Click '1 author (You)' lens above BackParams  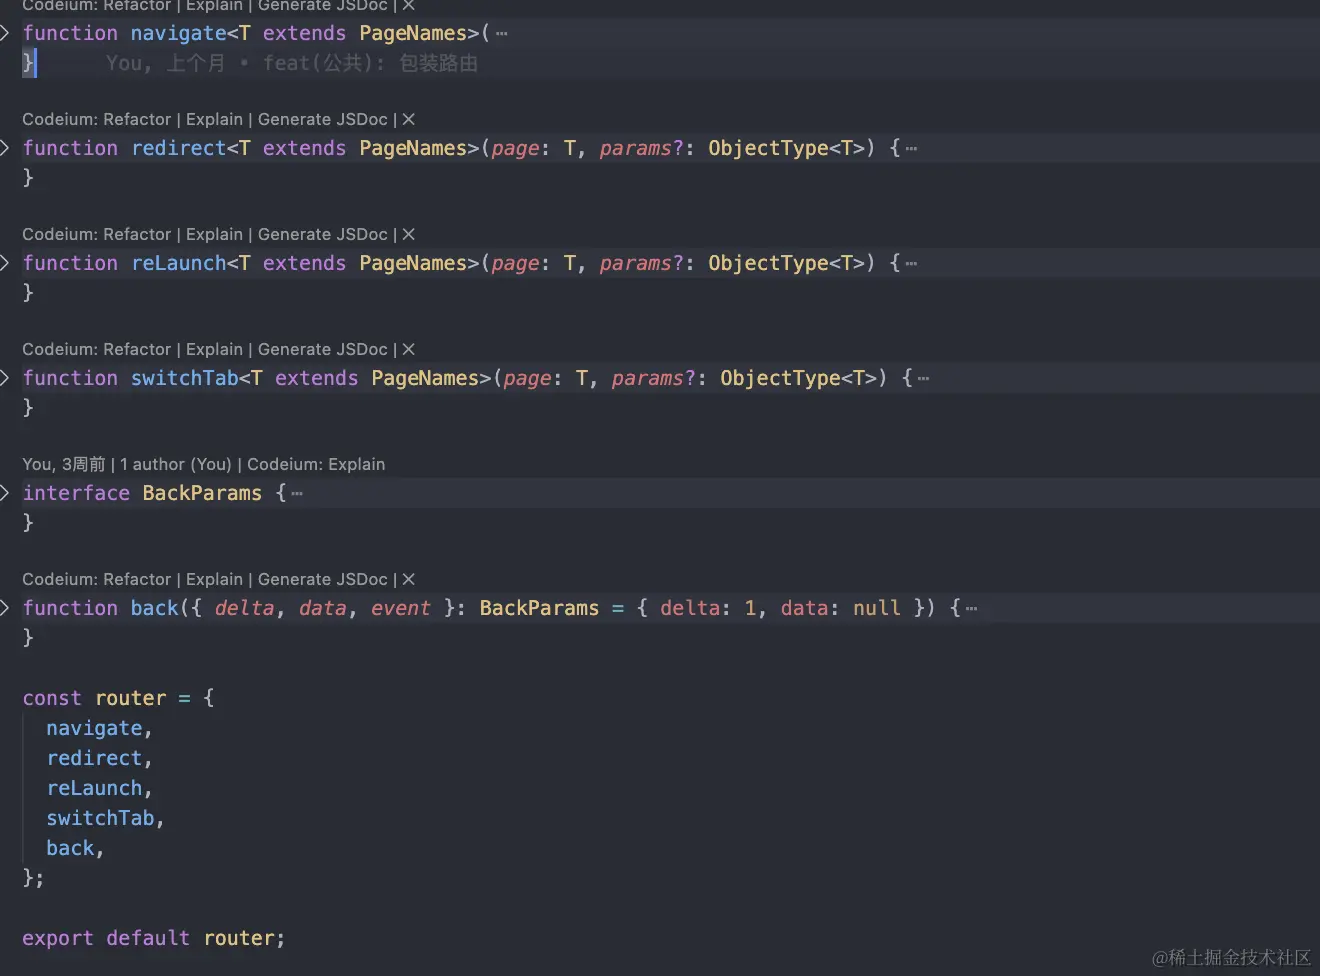(x=175, y=464)
